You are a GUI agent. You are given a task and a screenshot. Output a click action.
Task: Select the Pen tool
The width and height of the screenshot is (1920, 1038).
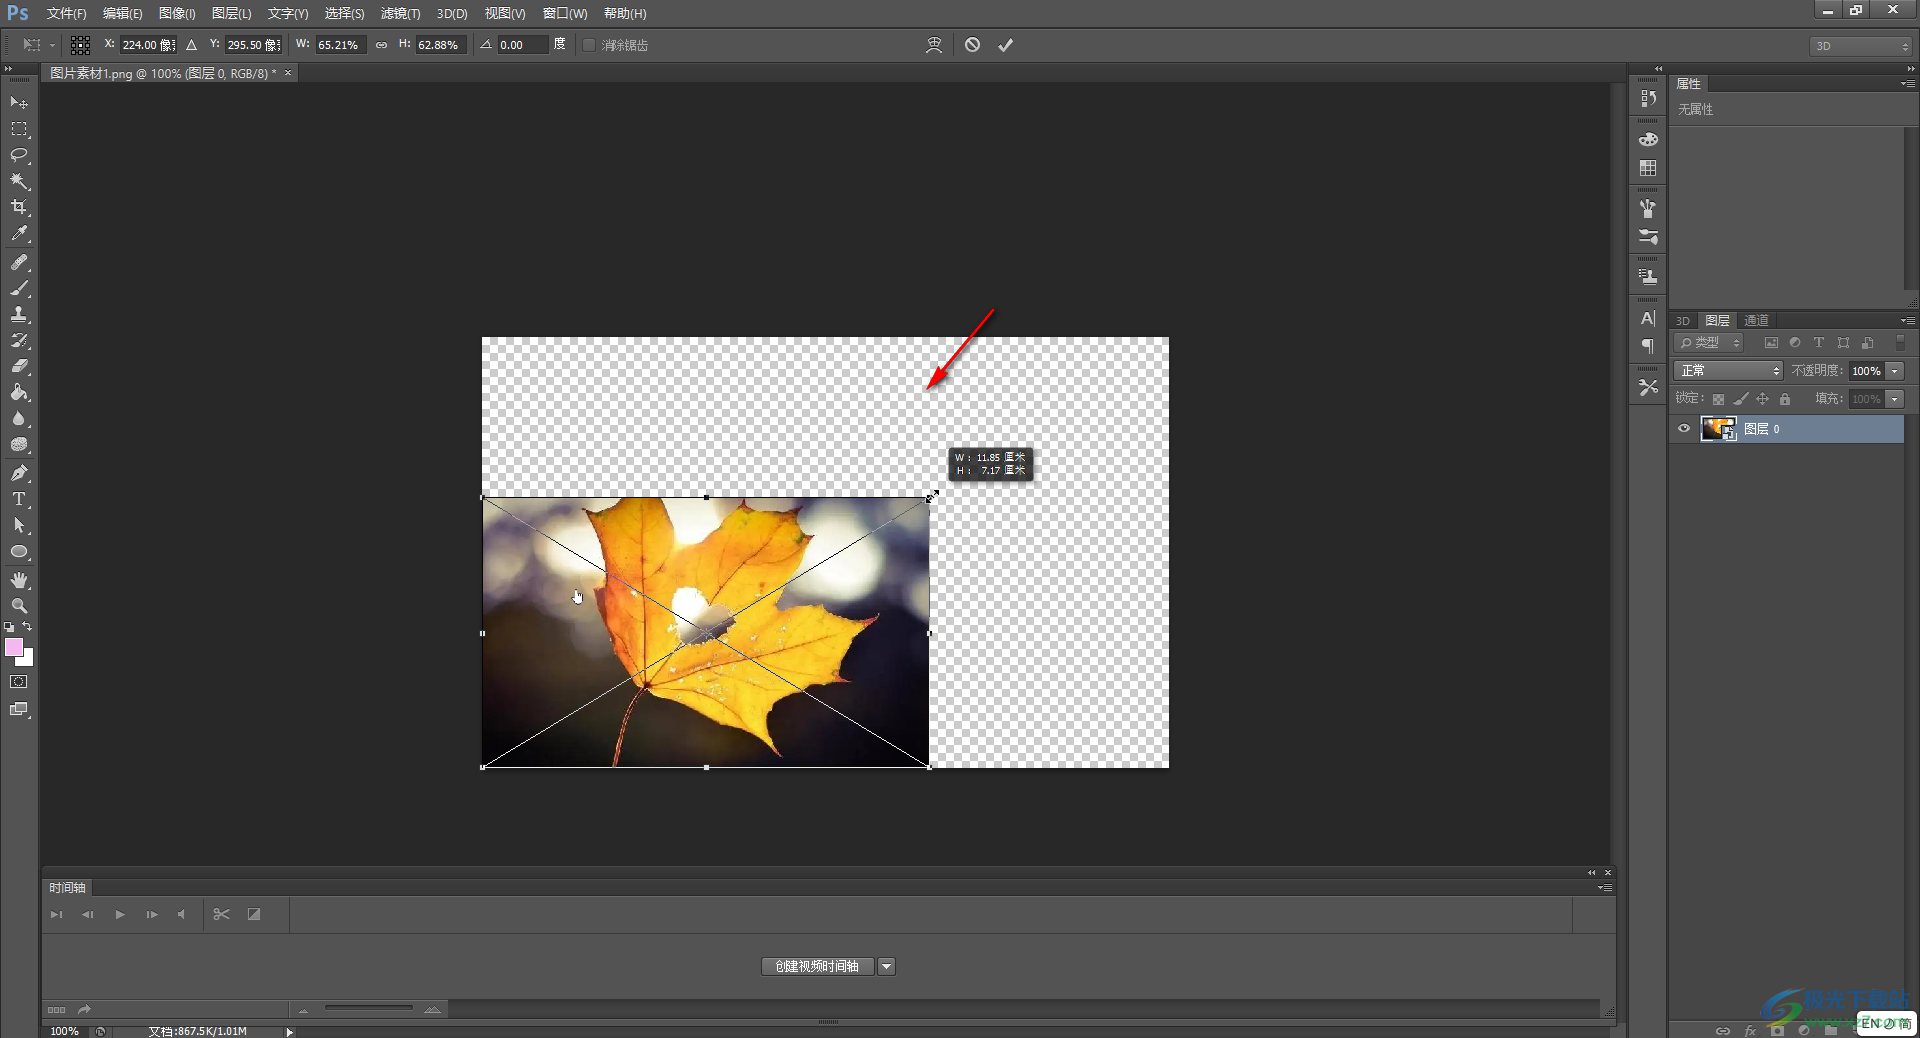(19, 472)
